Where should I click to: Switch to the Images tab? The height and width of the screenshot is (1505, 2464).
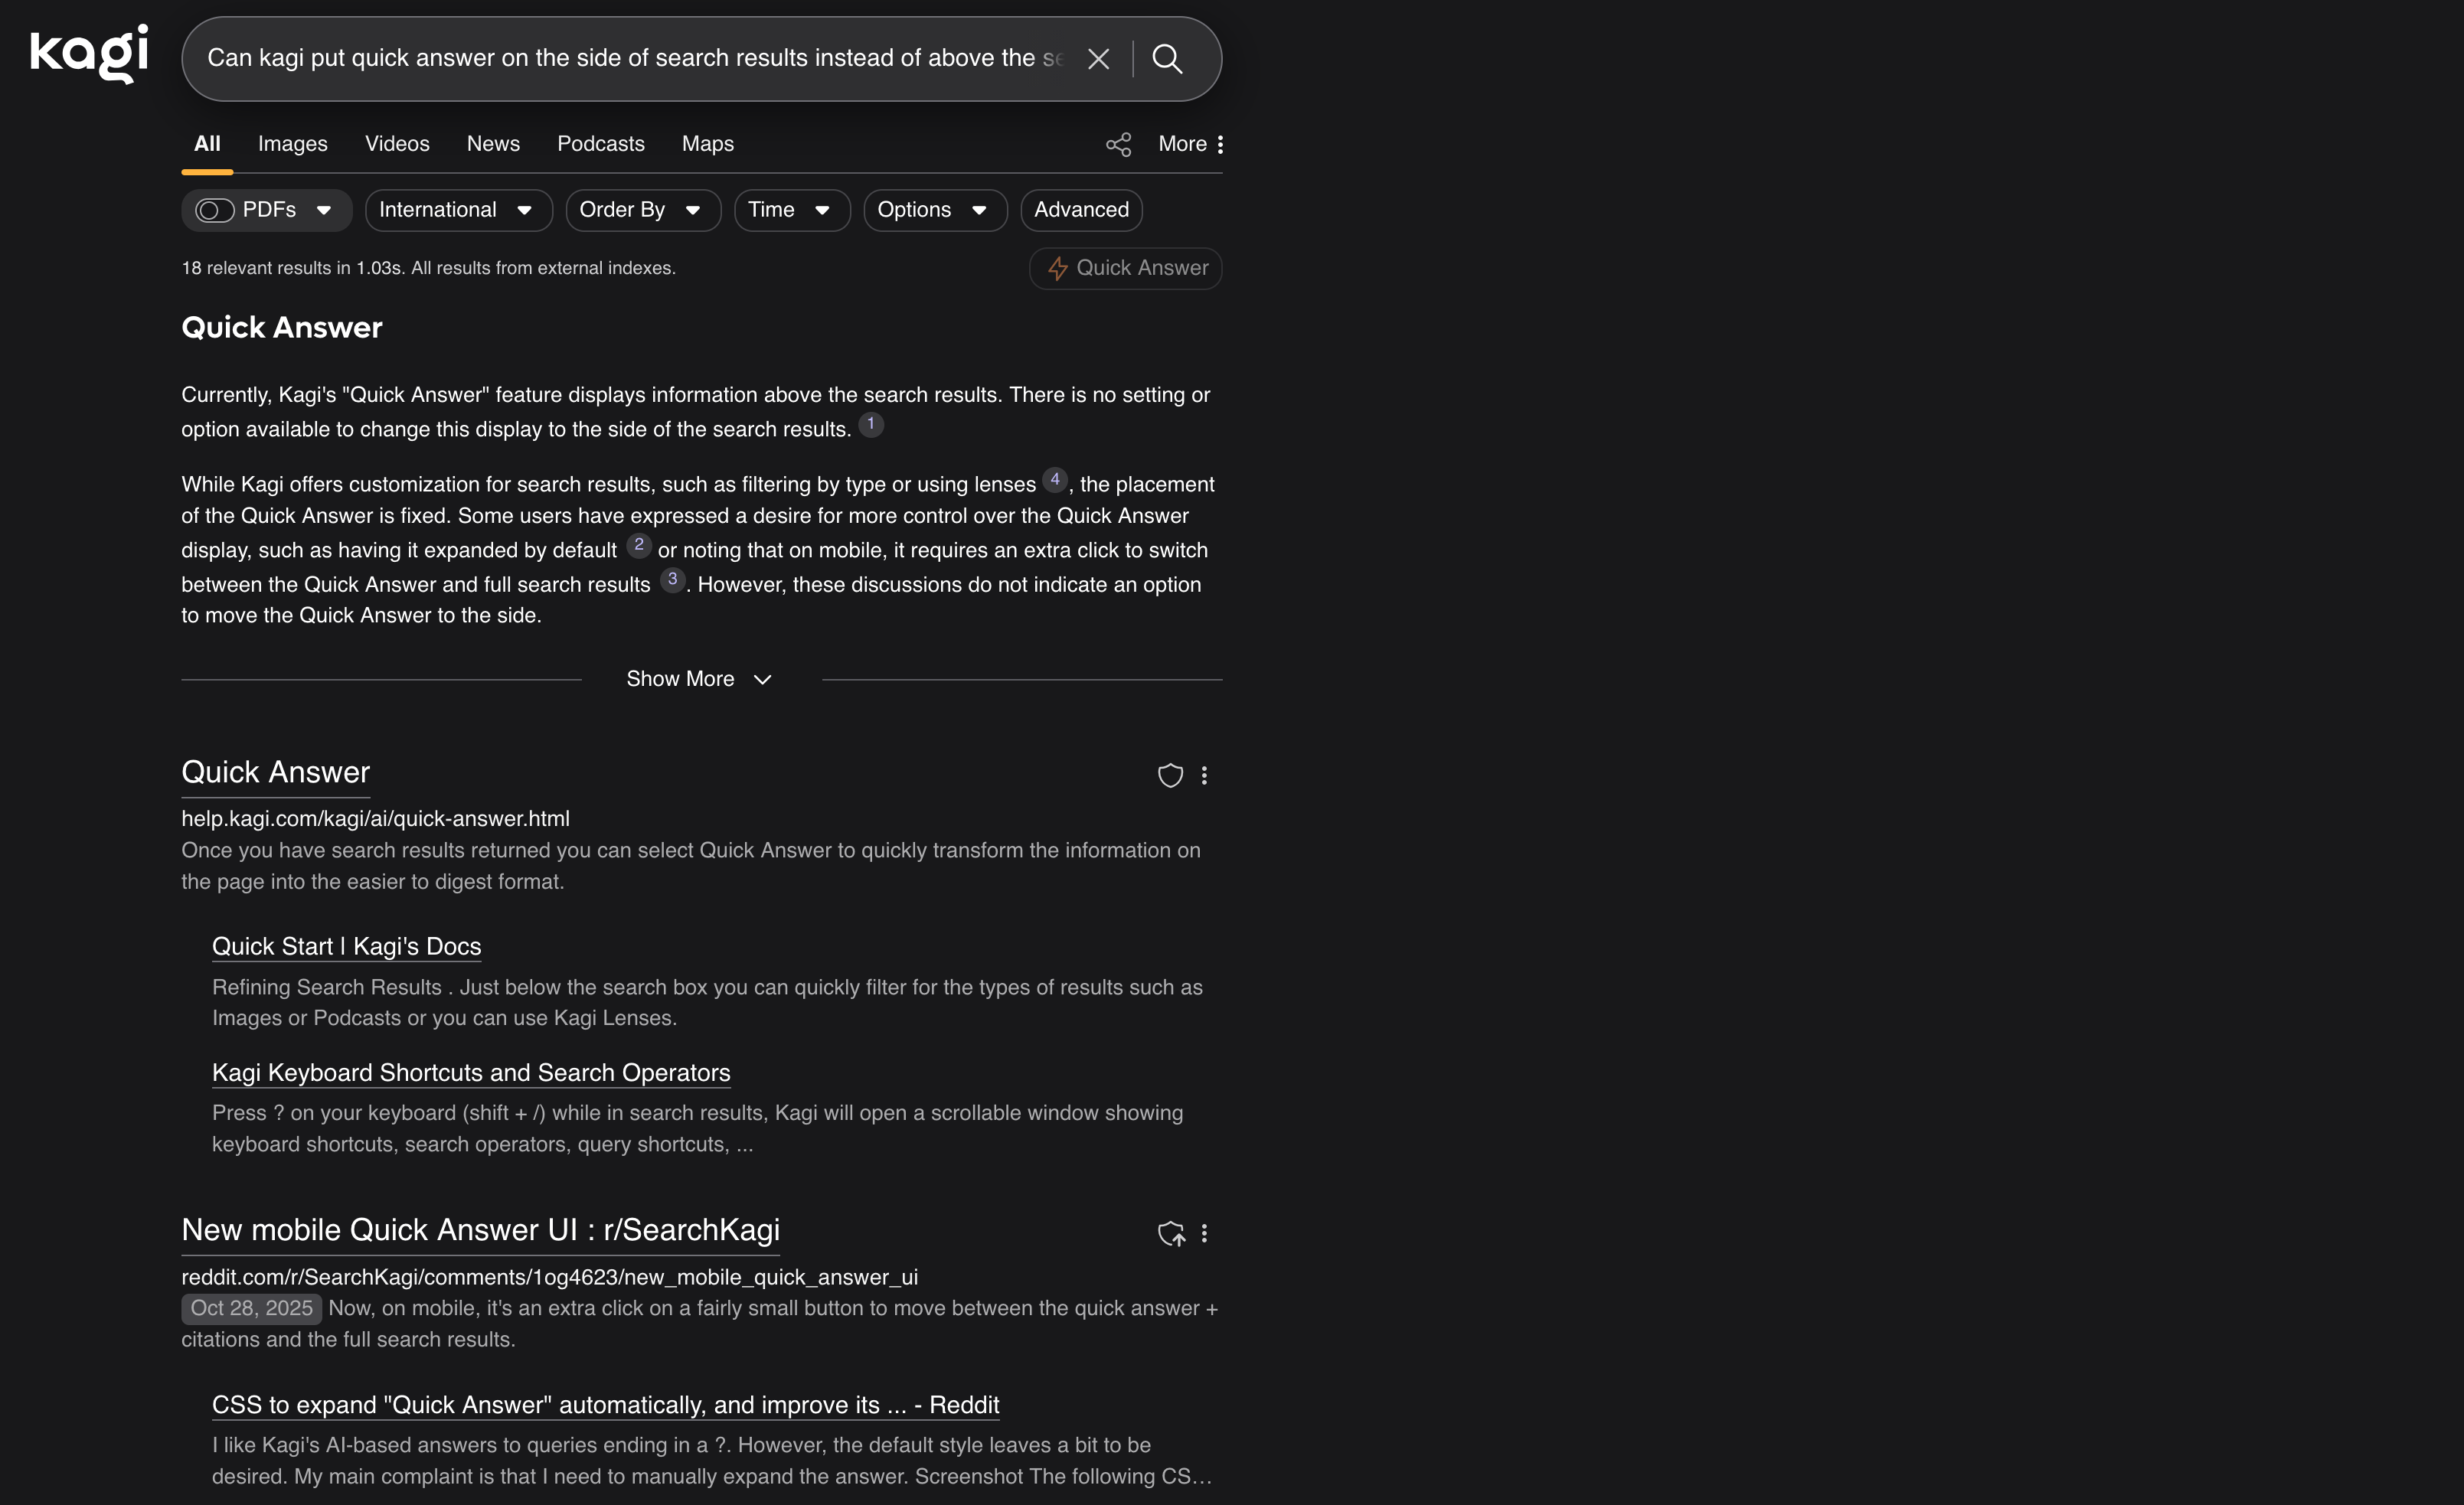292,144
